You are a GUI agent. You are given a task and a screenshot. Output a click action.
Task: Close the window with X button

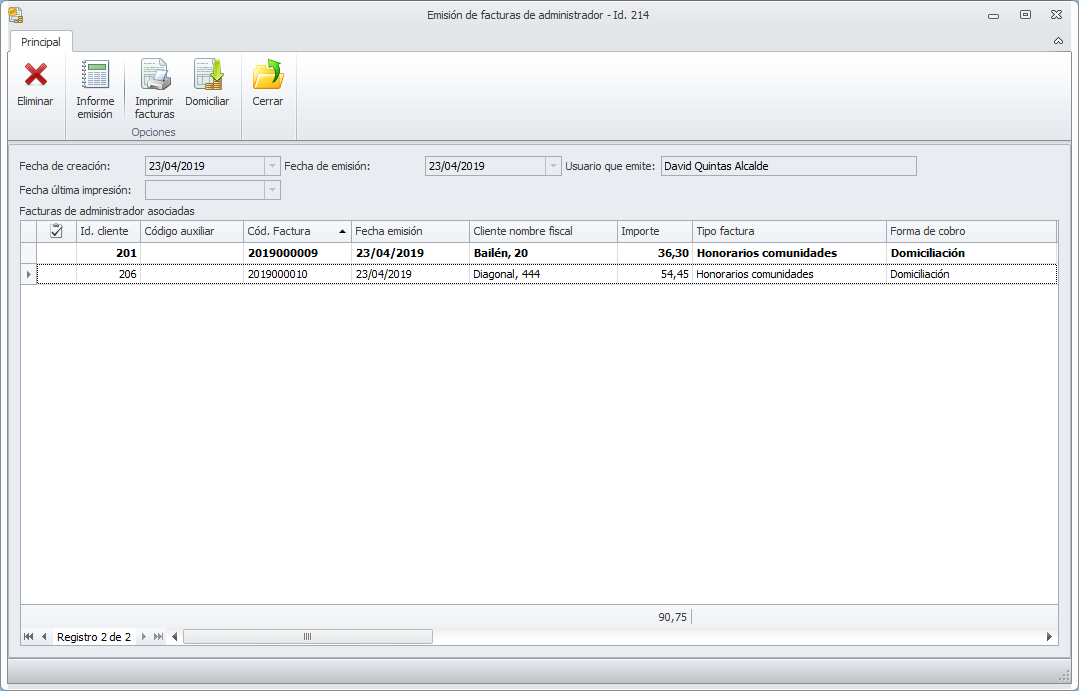(x=1056, y=14)
